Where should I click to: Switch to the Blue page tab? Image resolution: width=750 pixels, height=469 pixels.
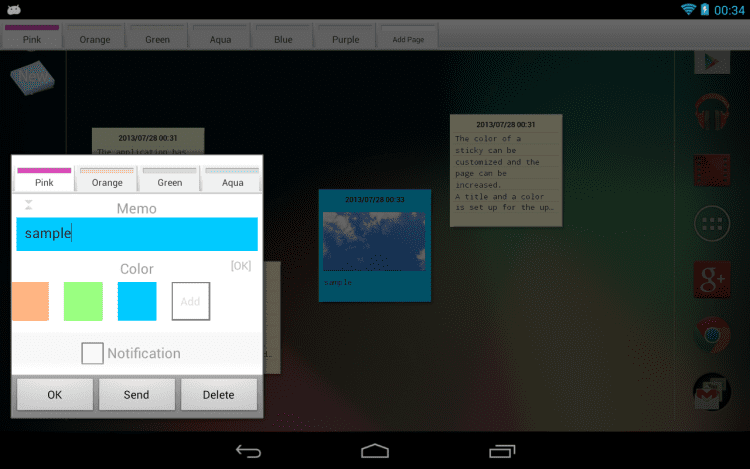pyautogui.click(x=283, y=35)
